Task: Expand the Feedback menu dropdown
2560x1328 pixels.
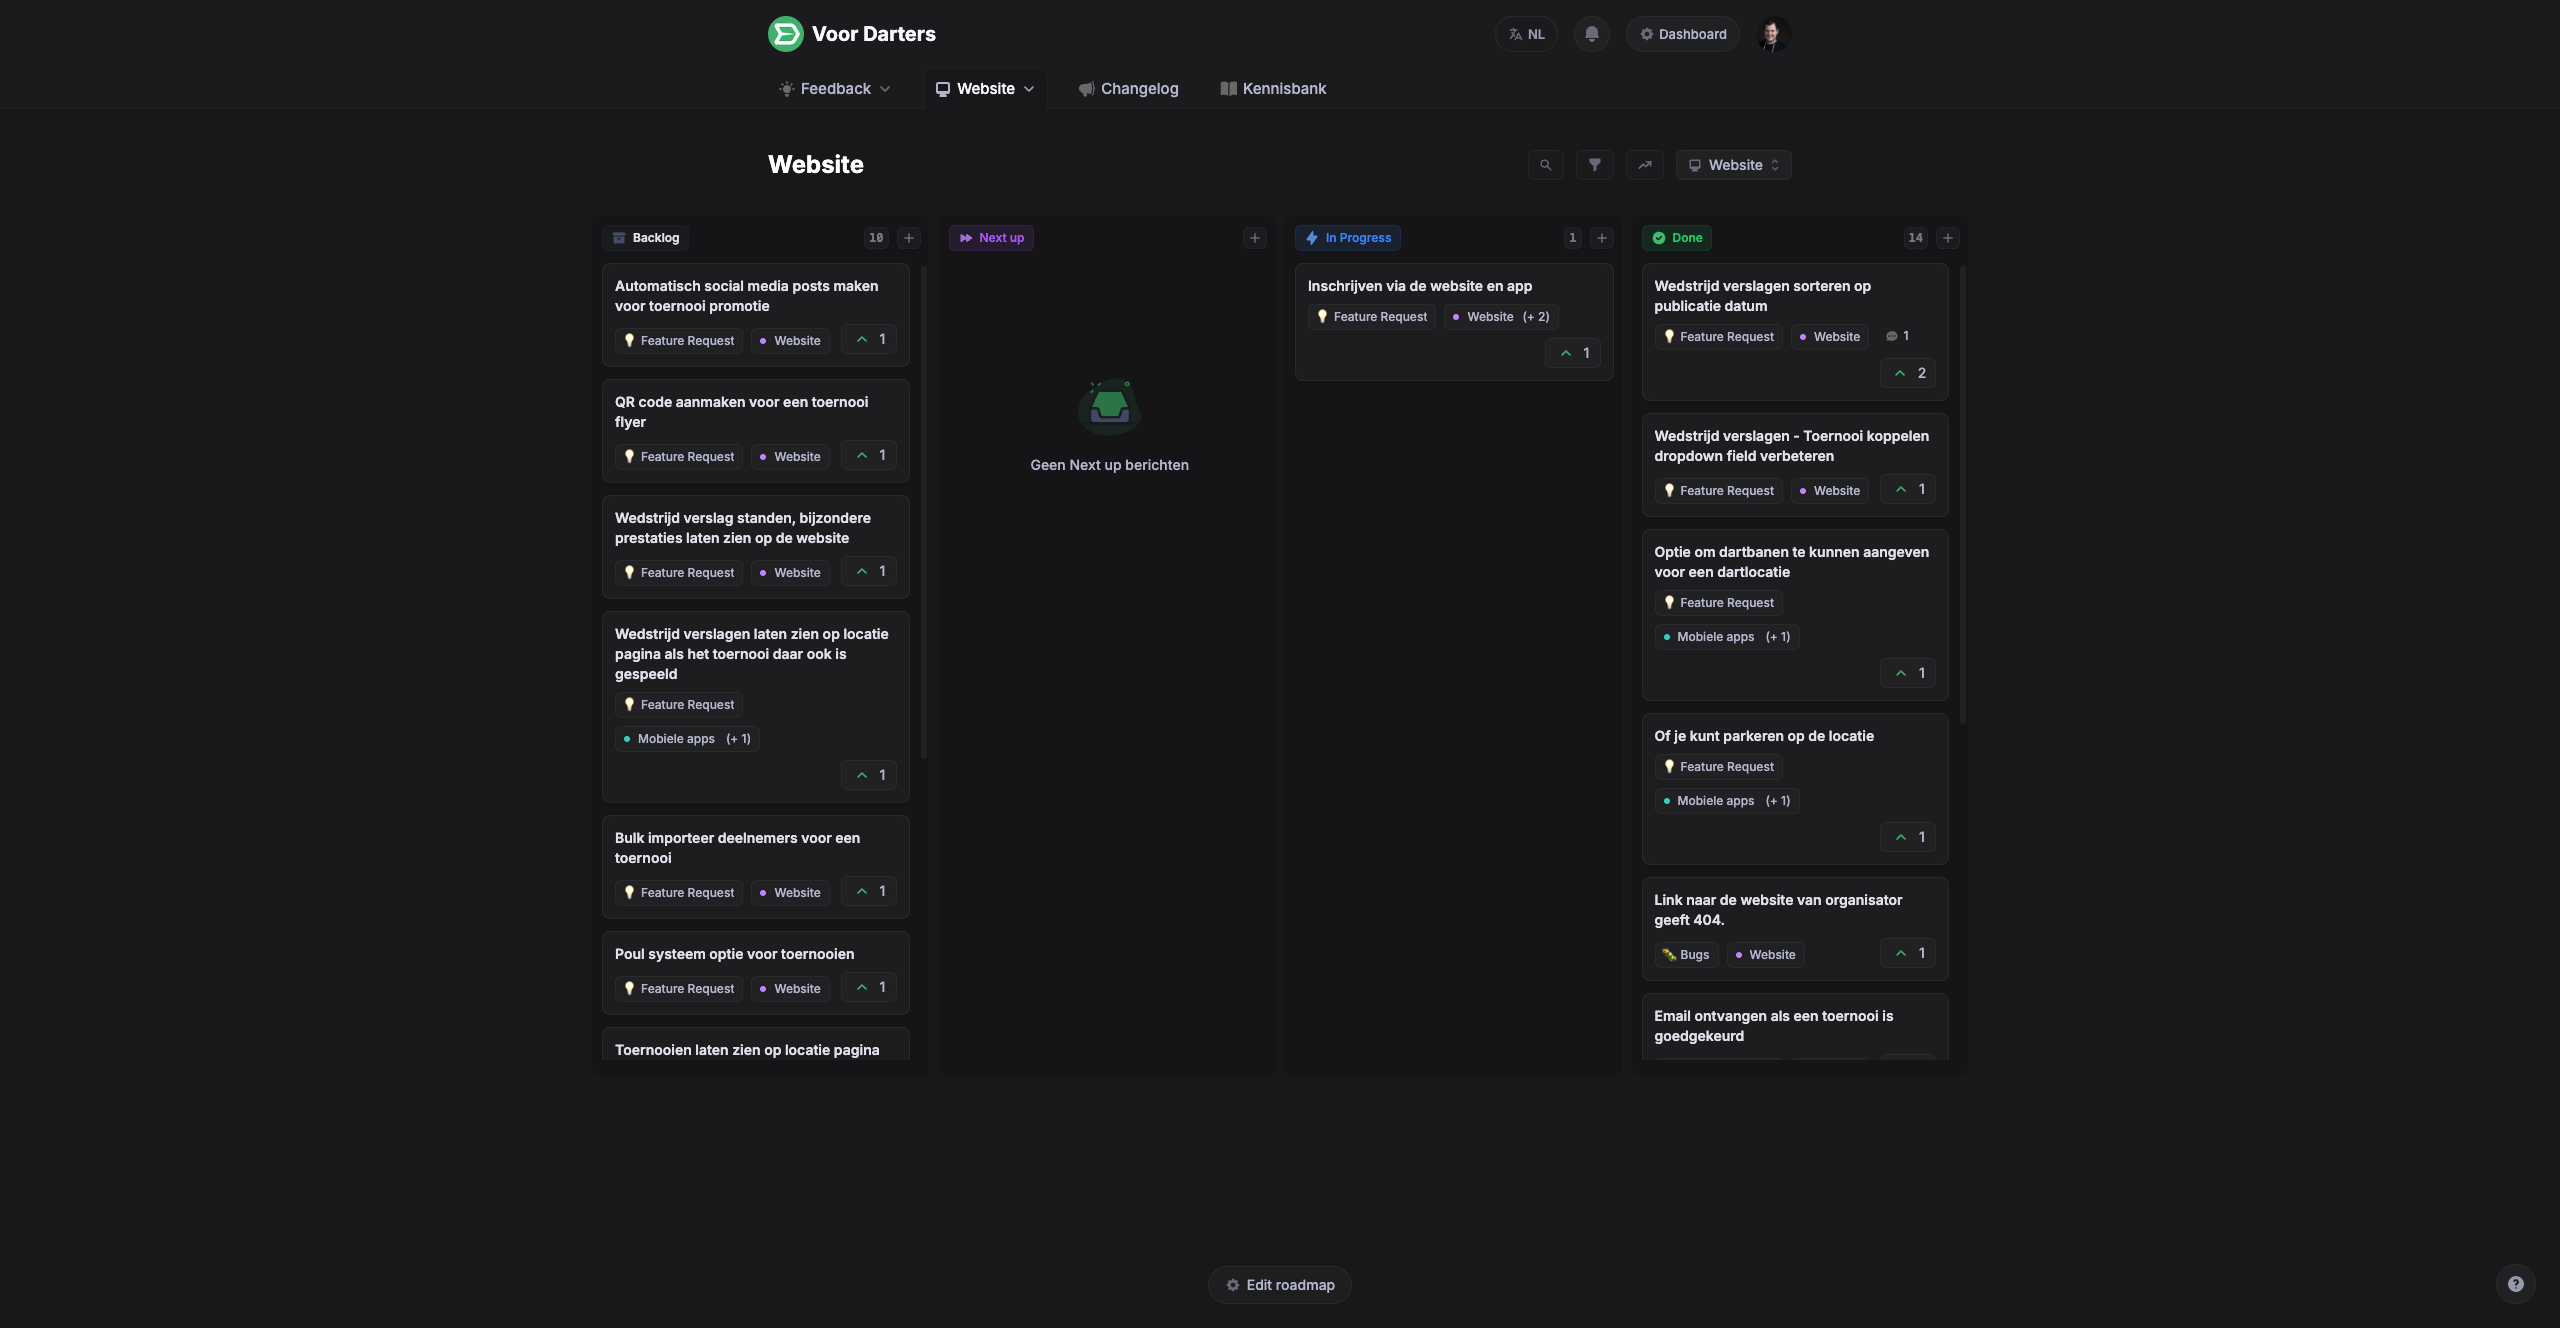Action: [x=834, y=89]
